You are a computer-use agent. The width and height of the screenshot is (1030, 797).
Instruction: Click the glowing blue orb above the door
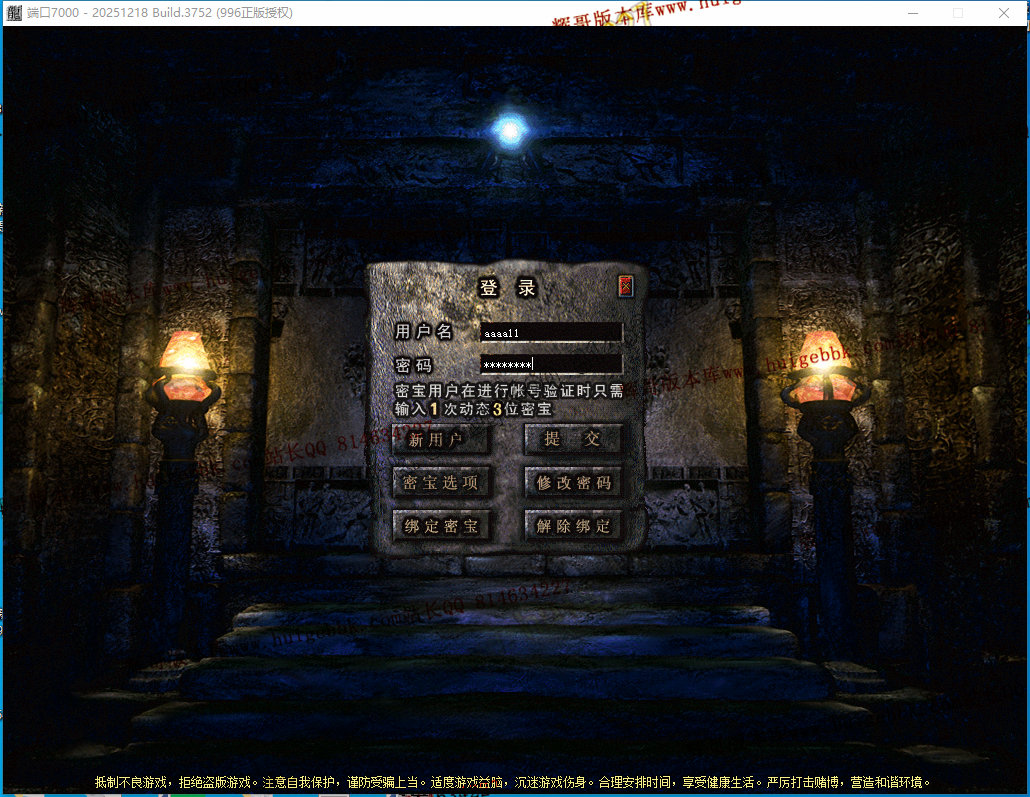511,130
